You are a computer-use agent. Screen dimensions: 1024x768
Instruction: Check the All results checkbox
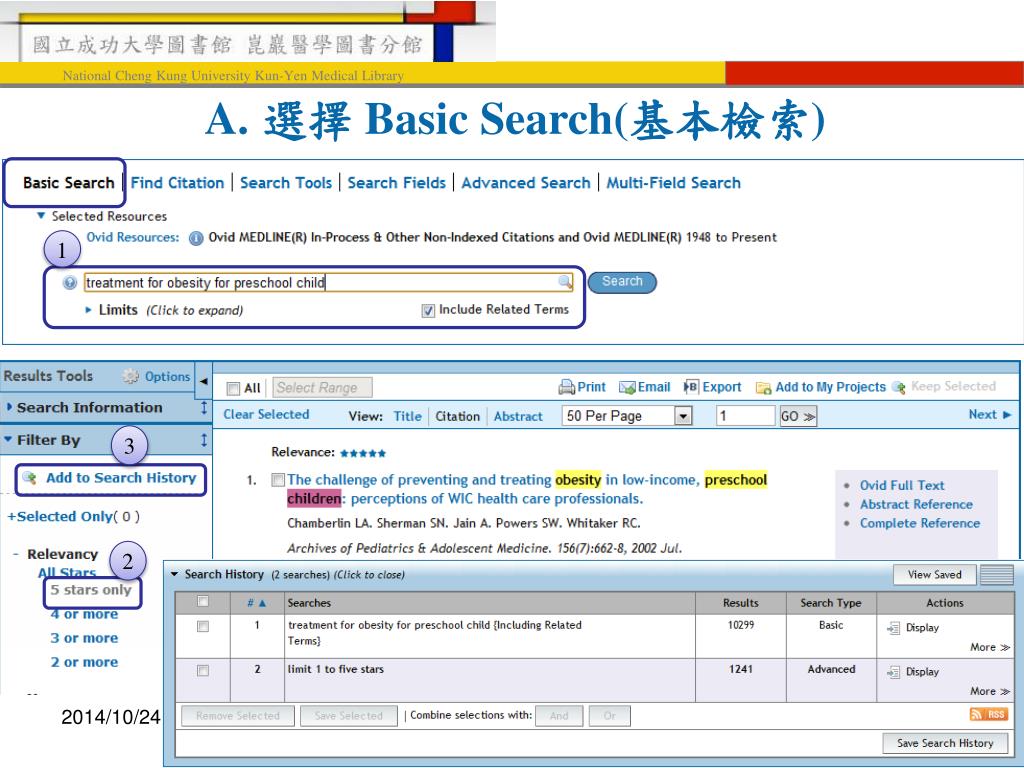click(233, 389)
